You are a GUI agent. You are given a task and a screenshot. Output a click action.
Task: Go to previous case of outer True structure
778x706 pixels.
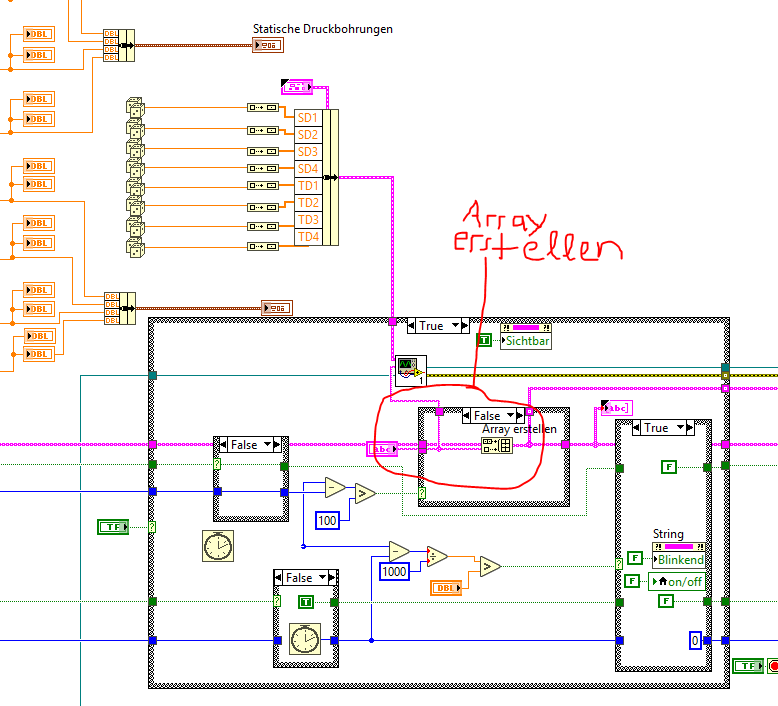point(411,325)
